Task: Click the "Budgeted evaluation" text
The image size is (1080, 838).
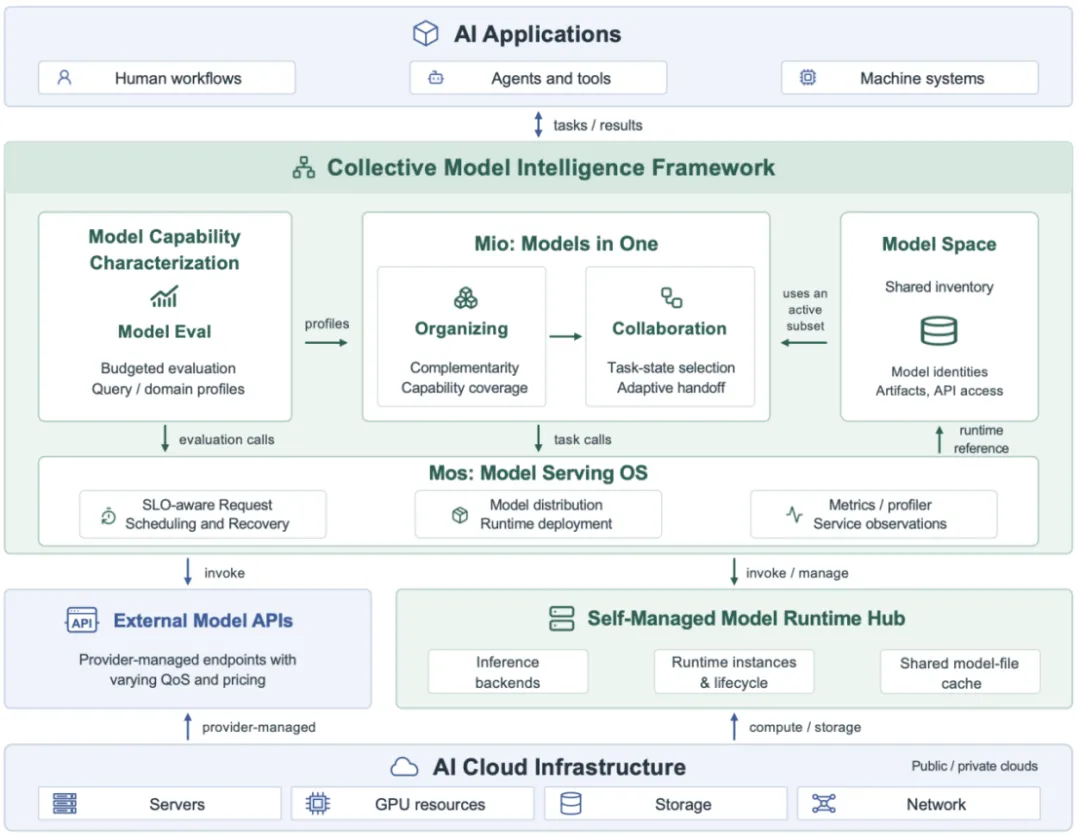Action: coord(168,368)
